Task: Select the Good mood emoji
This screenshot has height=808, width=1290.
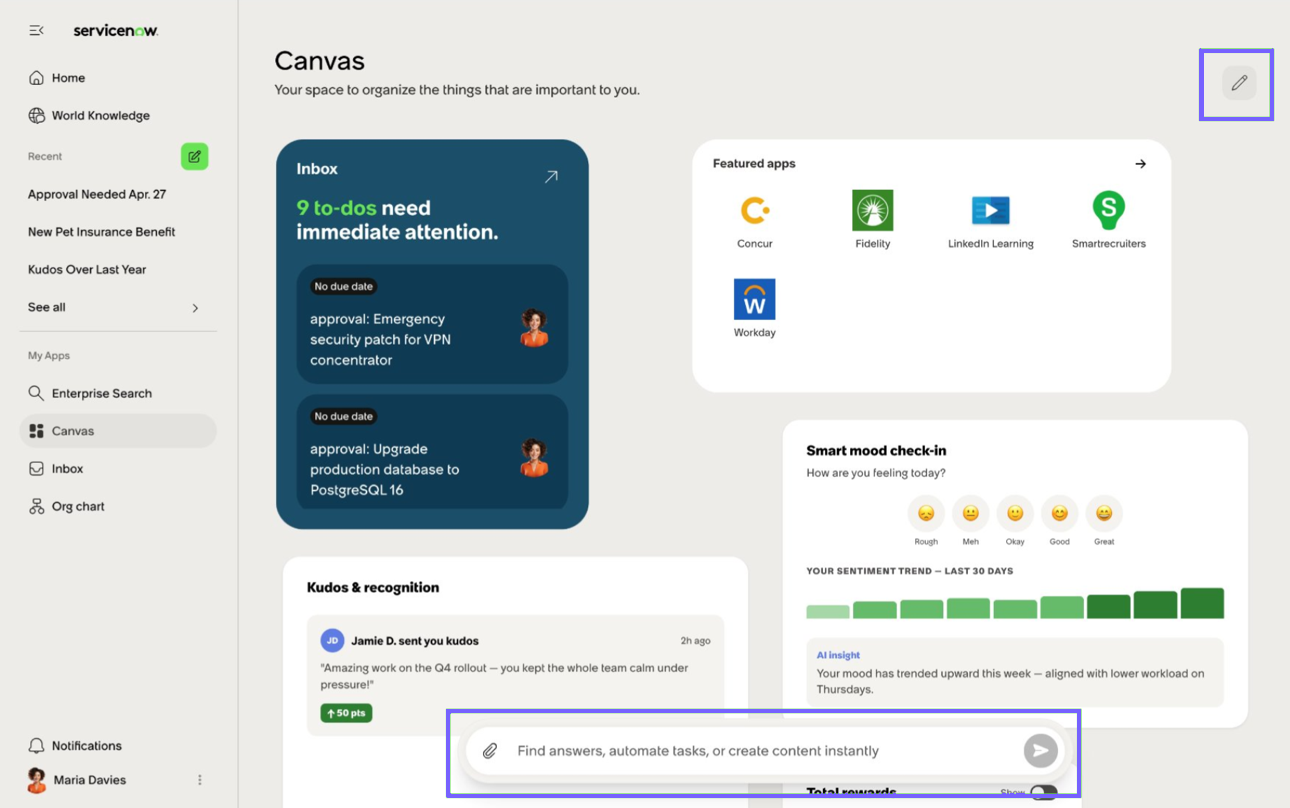Action: coord(1060,514)
